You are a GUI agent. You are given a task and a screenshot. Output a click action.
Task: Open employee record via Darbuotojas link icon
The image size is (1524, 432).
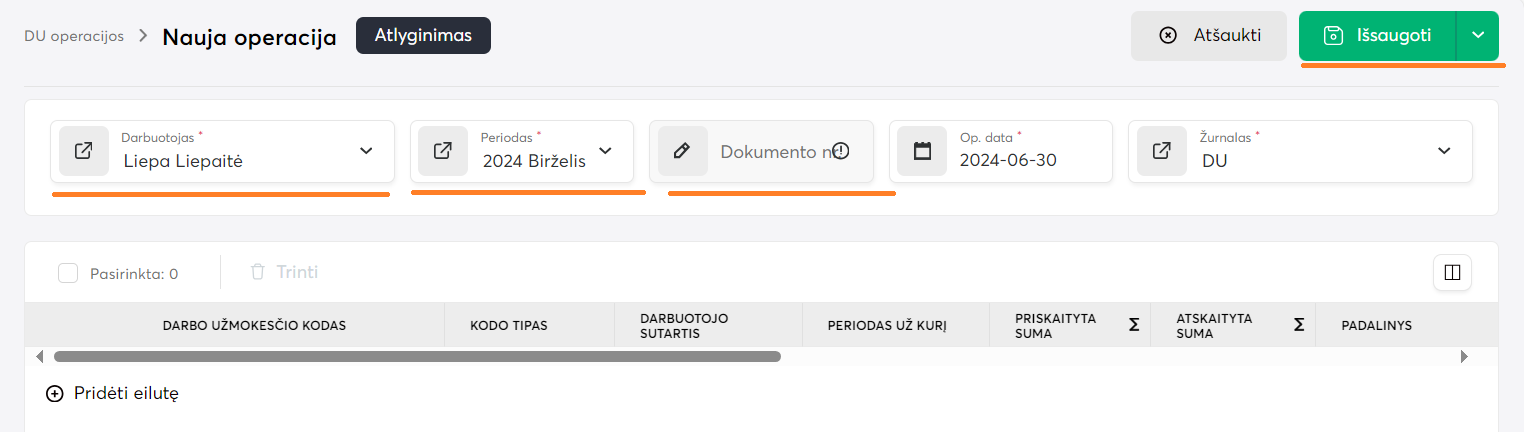pyautogui.click(x=84, y=151)
